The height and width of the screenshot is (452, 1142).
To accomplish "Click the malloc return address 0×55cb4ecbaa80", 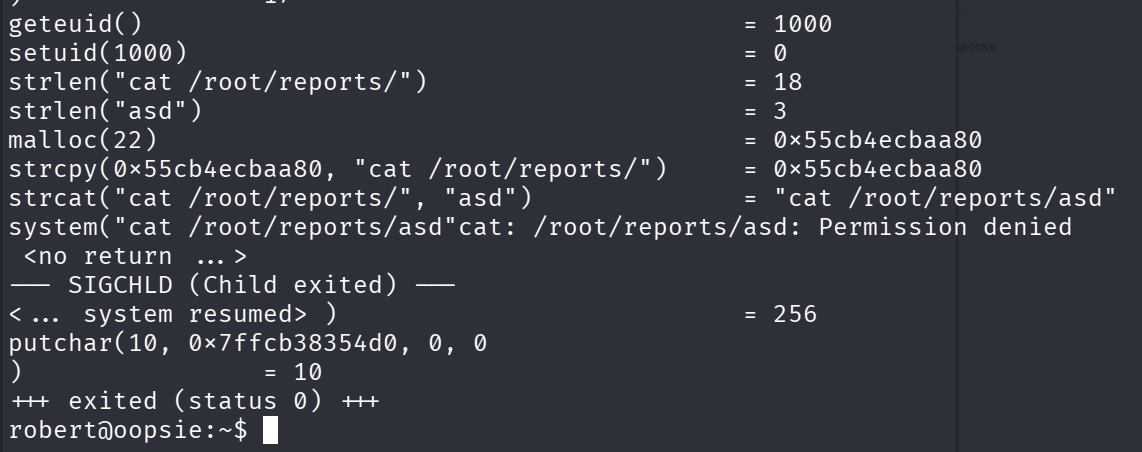I will click(x=878, y=139).
